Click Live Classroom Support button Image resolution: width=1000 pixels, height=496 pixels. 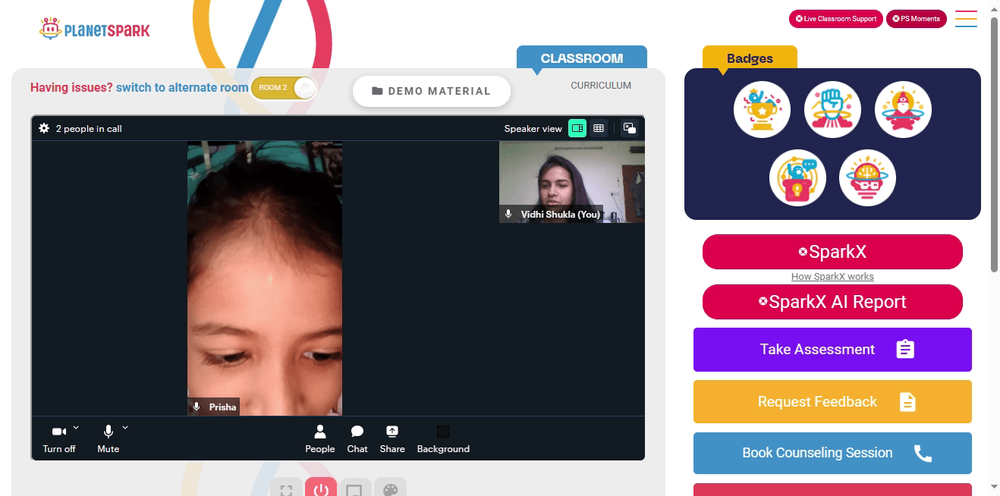pos(835,18)
